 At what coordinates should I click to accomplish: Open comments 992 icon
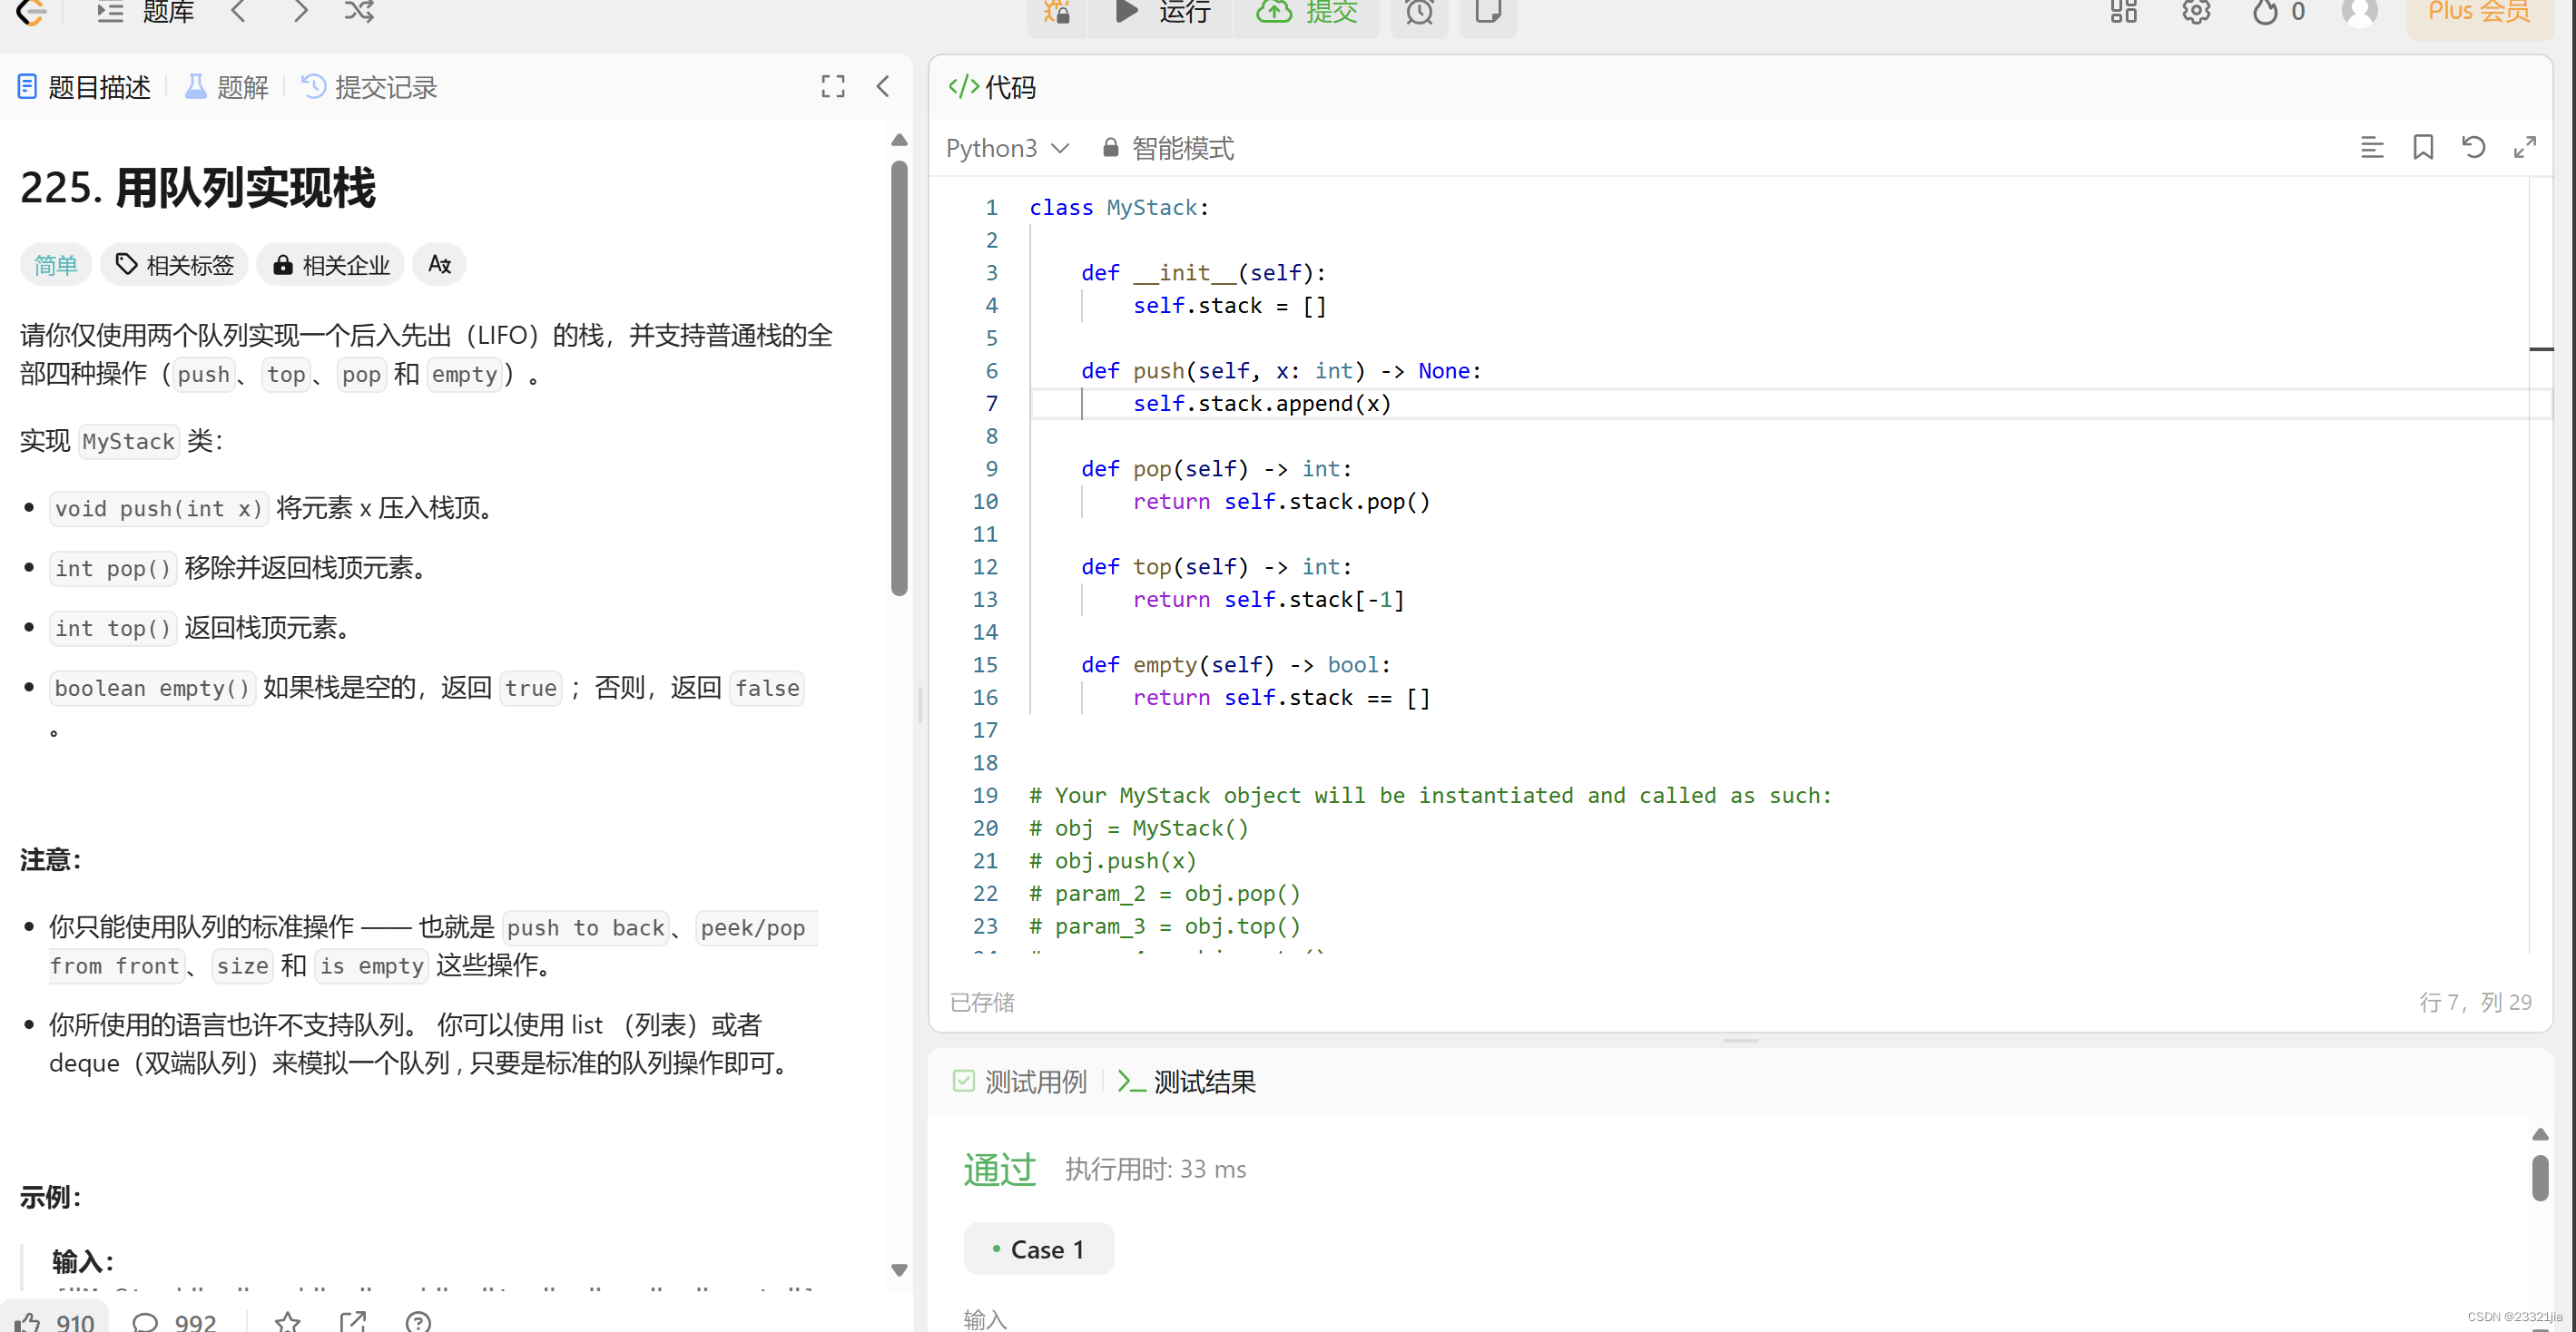pos(174,1321)
